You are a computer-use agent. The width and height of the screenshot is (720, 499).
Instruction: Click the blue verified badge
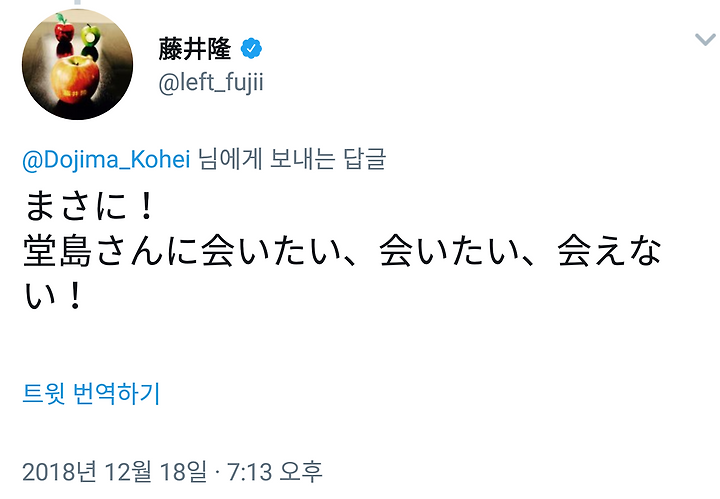pyautogui.click(x=251, y=48)
